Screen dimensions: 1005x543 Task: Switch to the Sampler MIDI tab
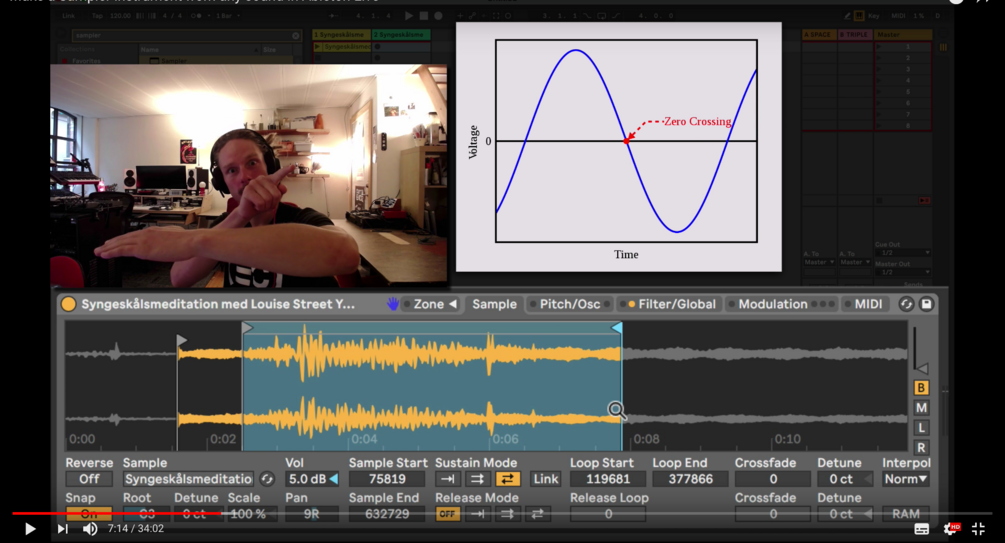tap(868, 304)
